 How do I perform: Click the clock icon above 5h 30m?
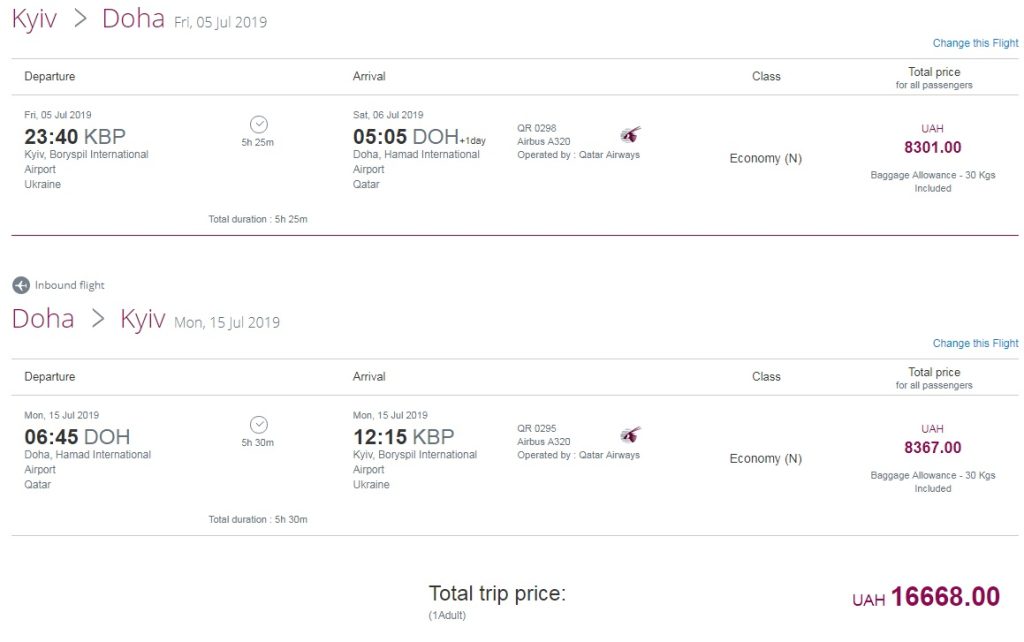point(258,424)
